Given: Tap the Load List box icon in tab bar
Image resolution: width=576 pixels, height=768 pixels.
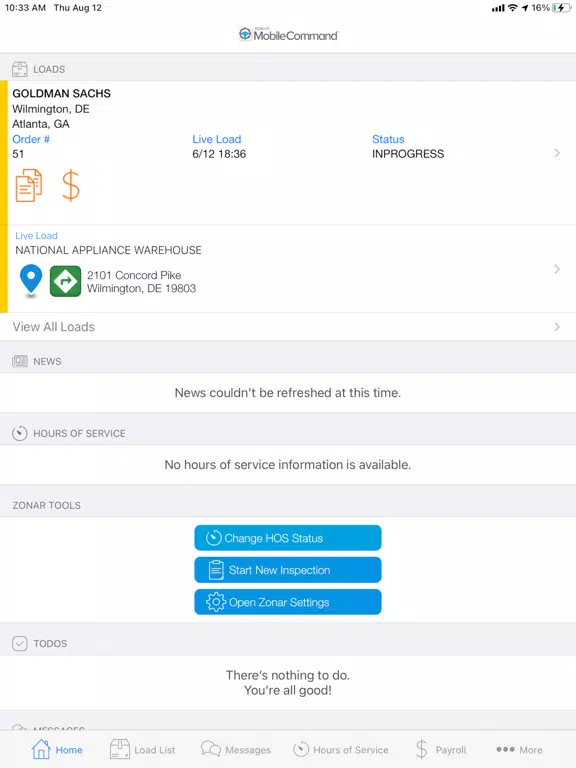Looking at the screenshot, I should [x=120, y=749].
